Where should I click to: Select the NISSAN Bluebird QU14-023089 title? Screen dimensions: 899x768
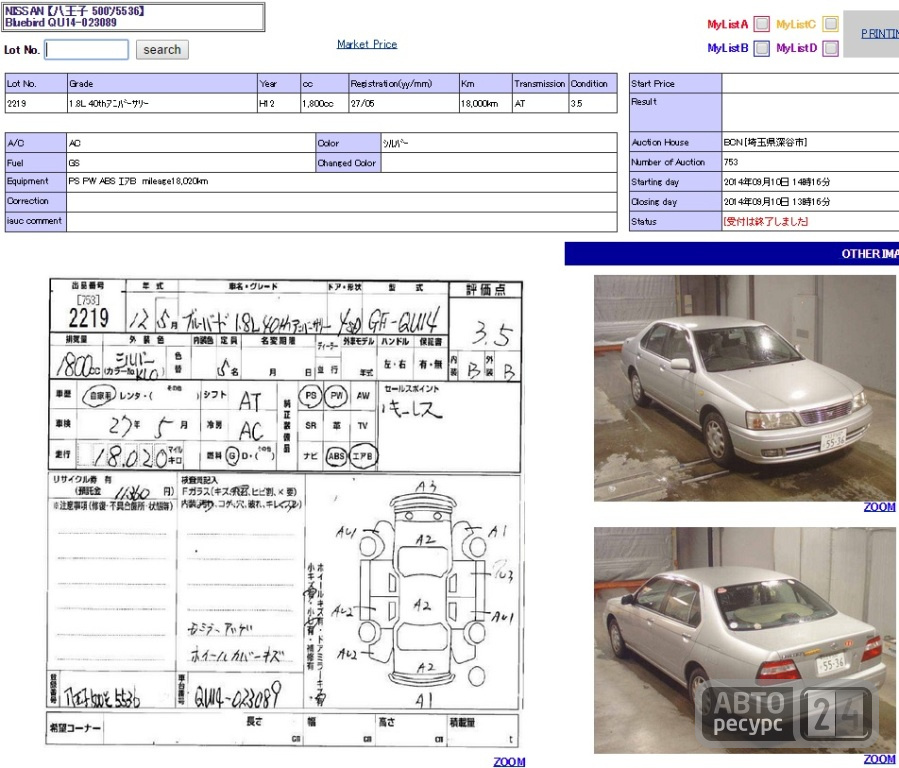(134, 17)
